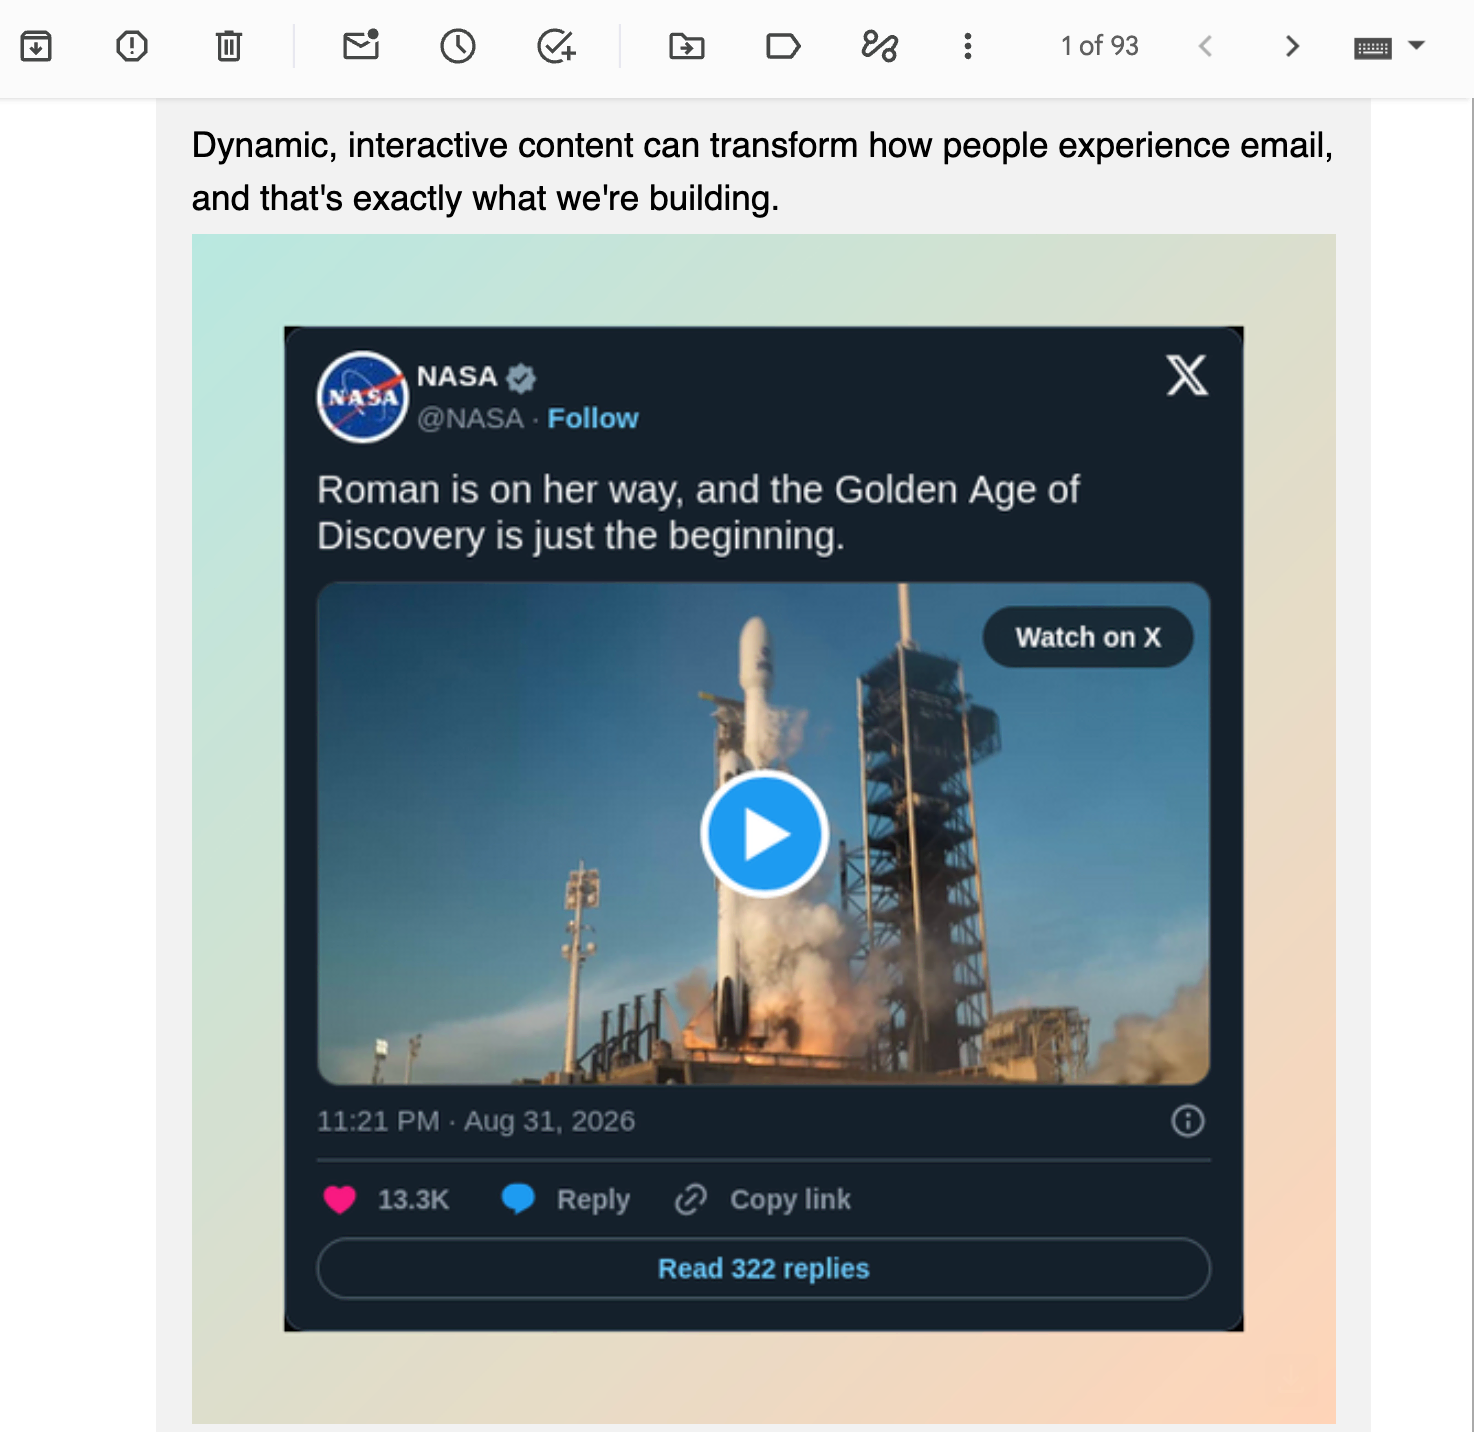Click the NASA profile avatar
1474x1432 pixels.
[363, 397]
